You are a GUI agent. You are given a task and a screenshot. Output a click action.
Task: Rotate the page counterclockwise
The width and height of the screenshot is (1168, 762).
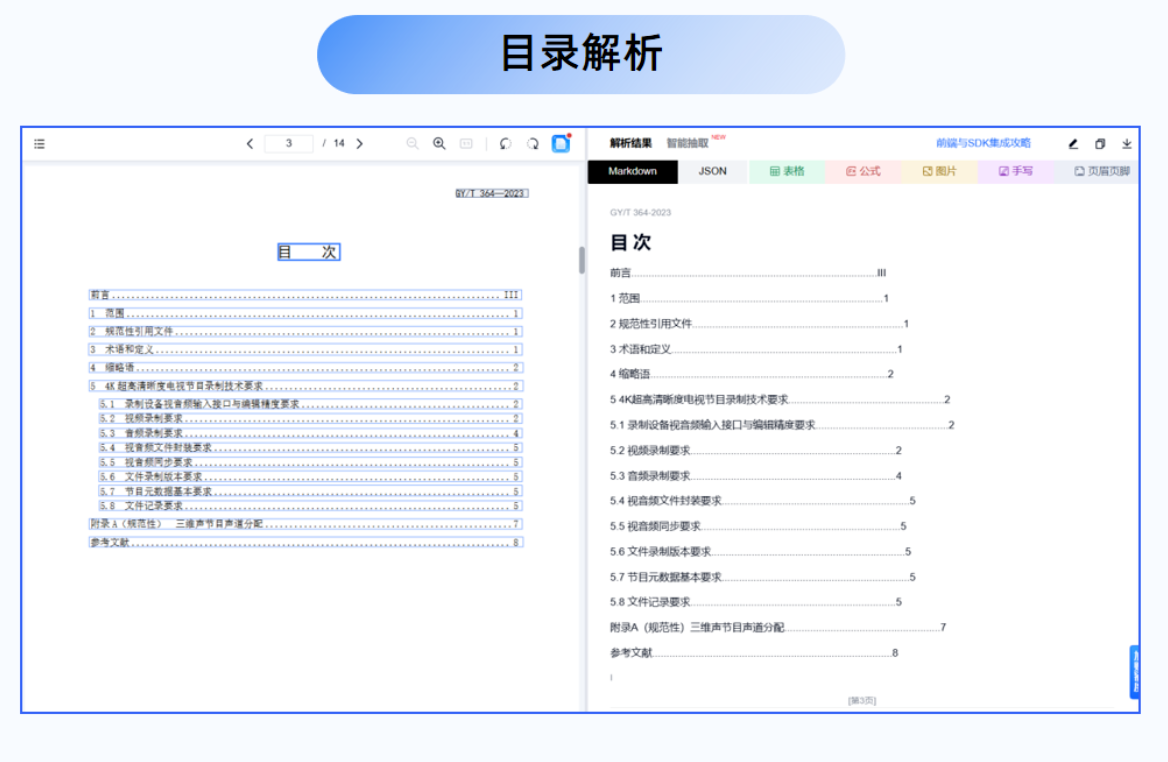point(506,144)
